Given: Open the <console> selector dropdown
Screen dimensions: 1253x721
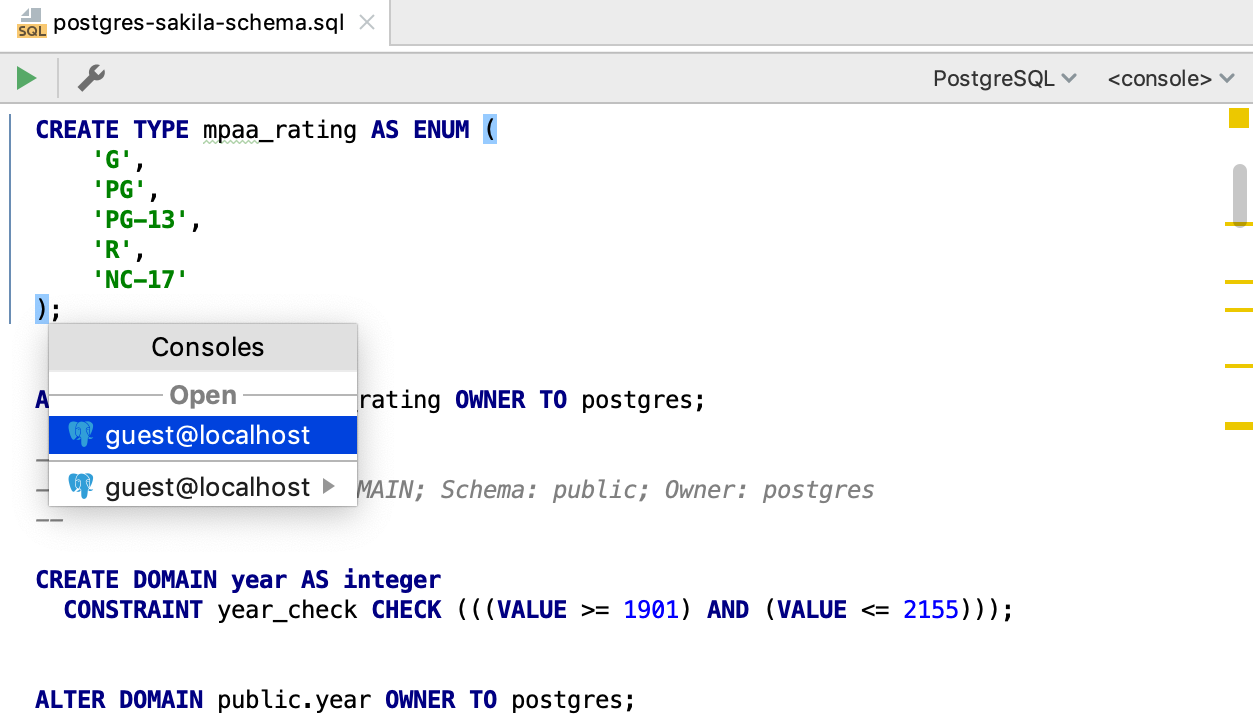Looking at the screenshot, I should click(x=1170, y=78).
